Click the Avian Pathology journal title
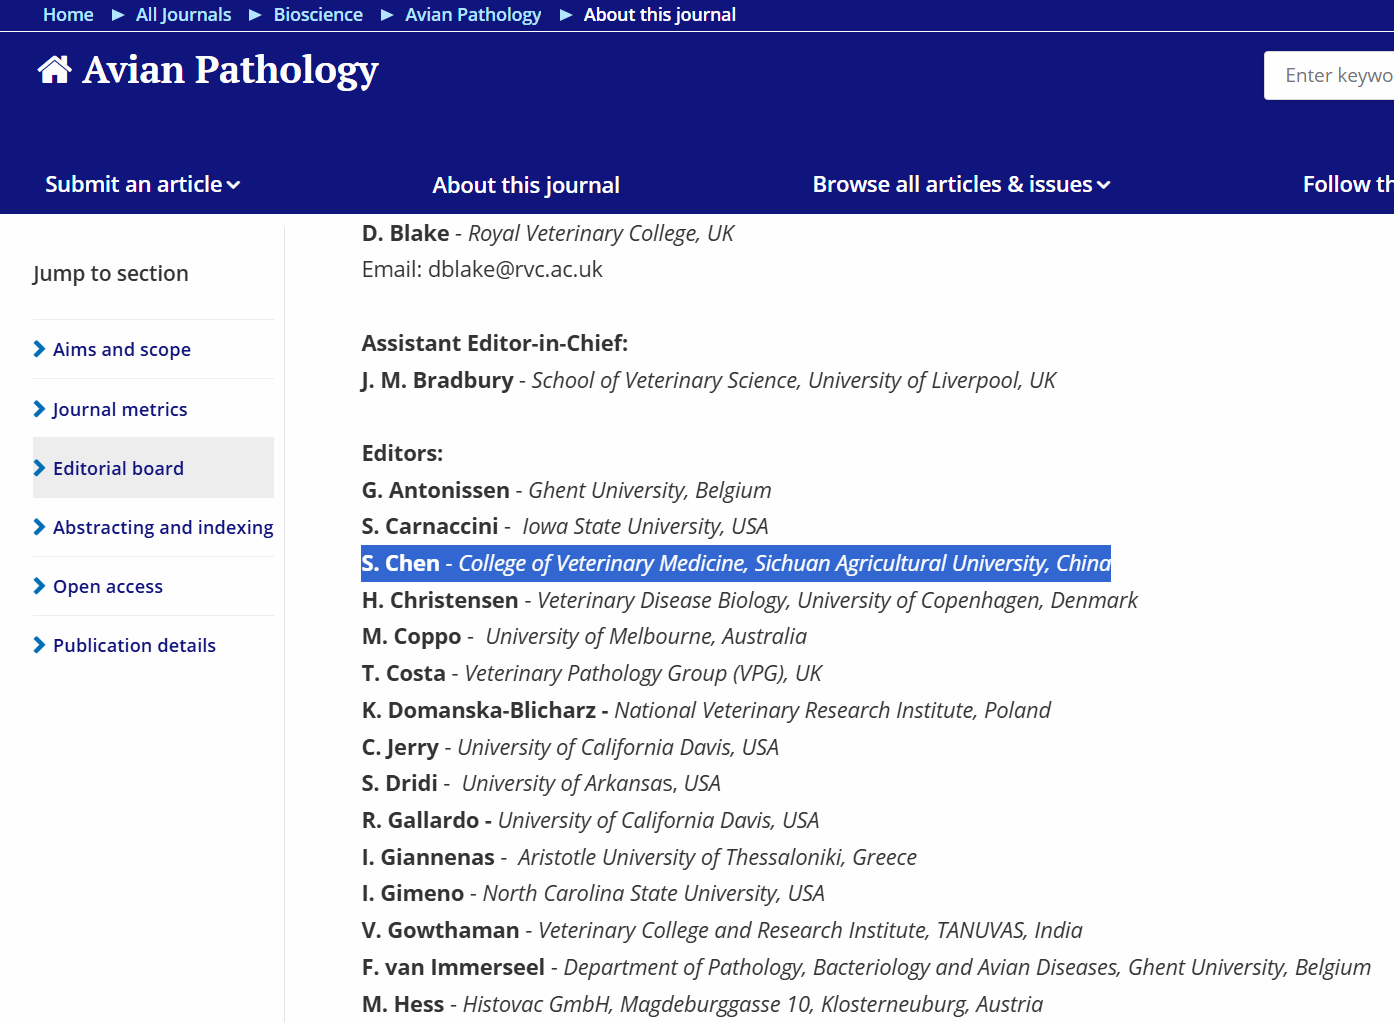Screen dimensions: 1394x1022 click(x=230, y=70)
